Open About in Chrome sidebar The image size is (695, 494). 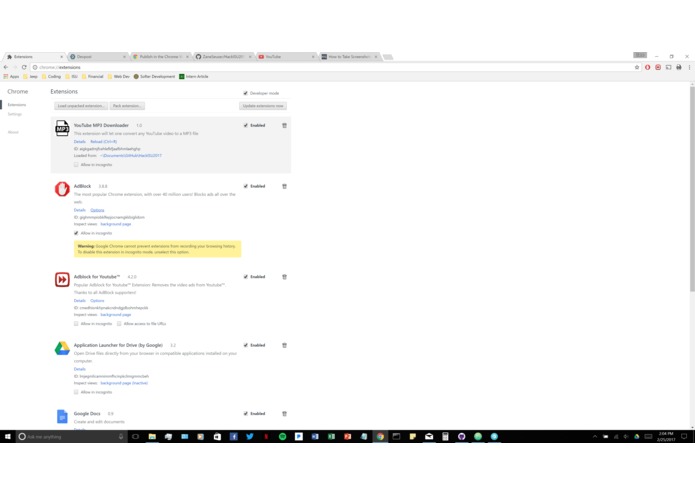[x=13, y=132]
